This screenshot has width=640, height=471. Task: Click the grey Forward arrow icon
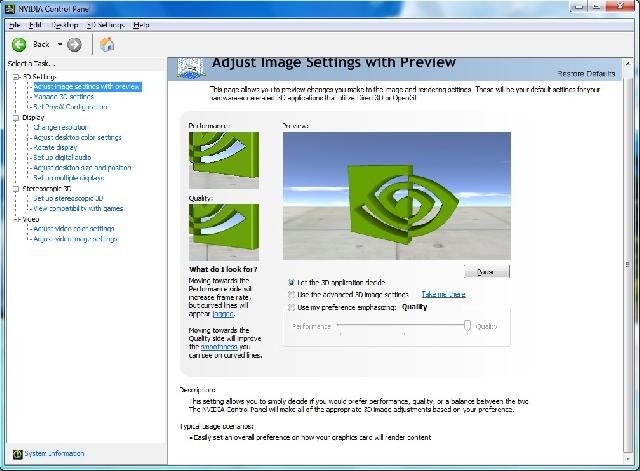coord(74,44)
